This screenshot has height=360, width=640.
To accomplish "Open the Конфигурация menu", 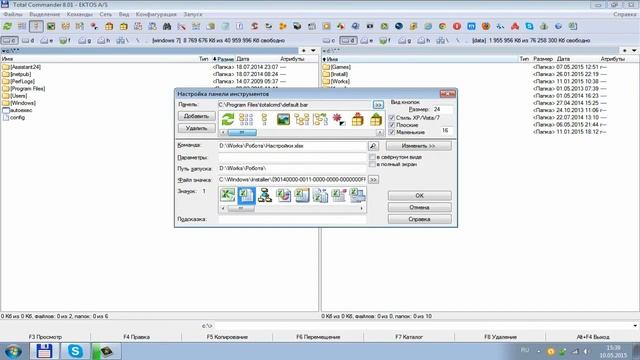I will tap(156, 14).
